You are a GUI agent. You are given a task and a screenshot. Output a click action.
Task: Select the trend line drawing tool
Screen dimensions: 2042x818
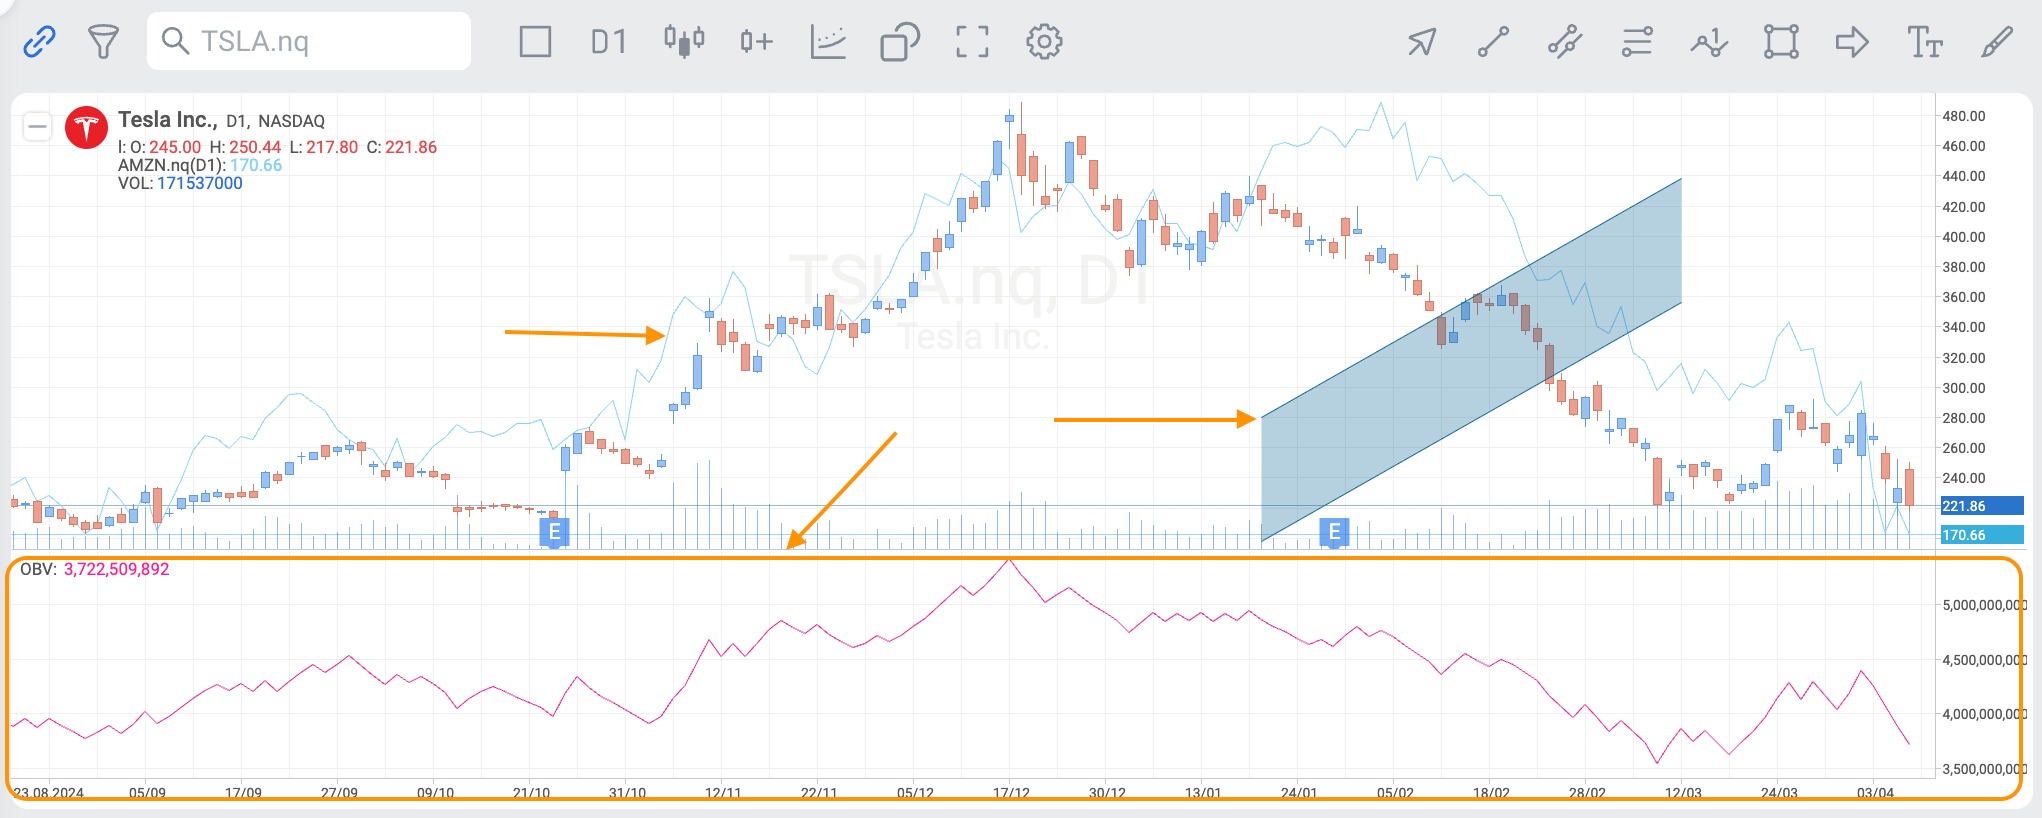(1493, 42)
